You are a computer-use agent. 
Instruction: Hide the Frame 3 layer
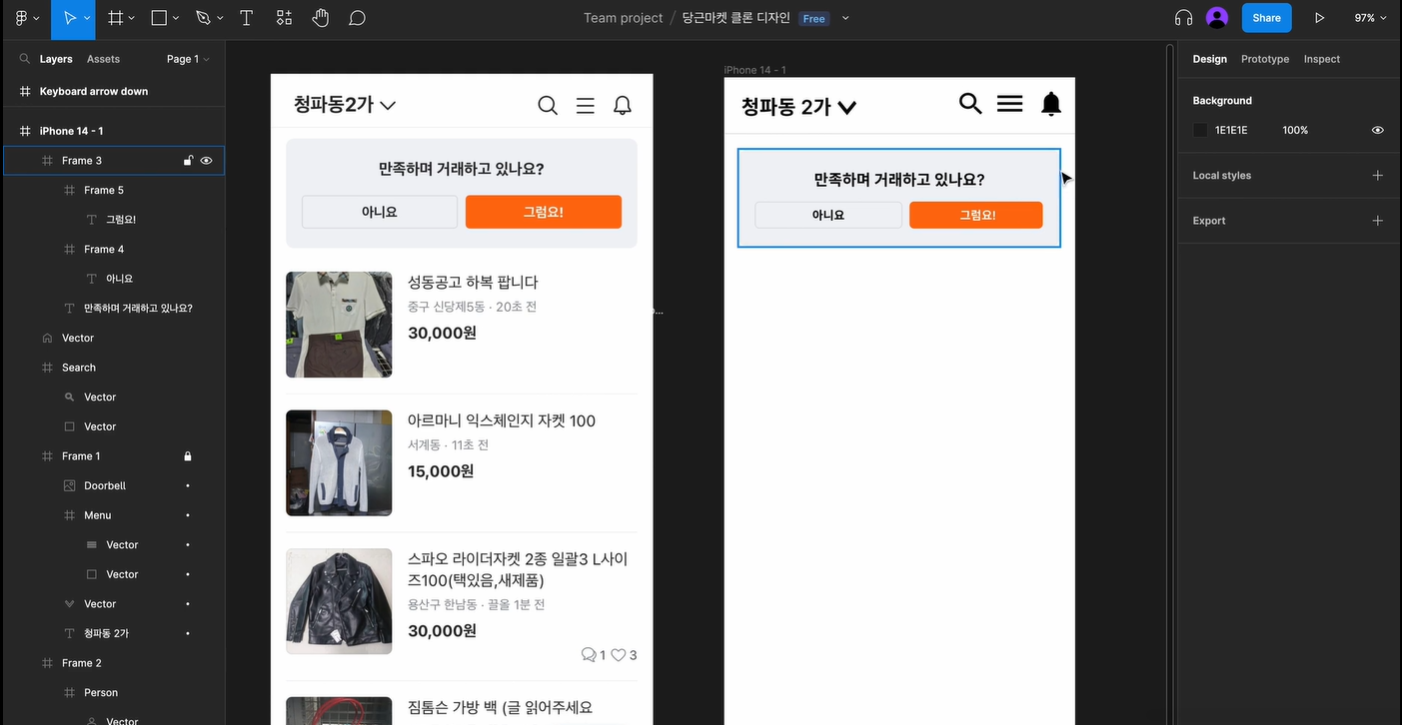pyautogui.click(x=206, y=160)
